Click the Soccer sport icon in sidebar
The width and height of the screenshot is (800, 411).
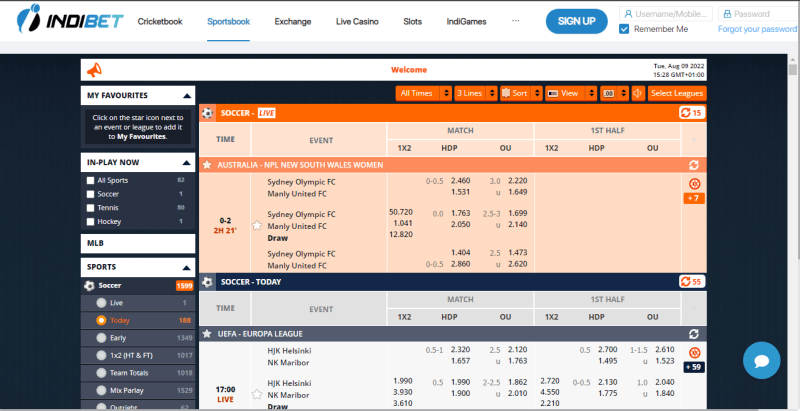coord(89,286)
